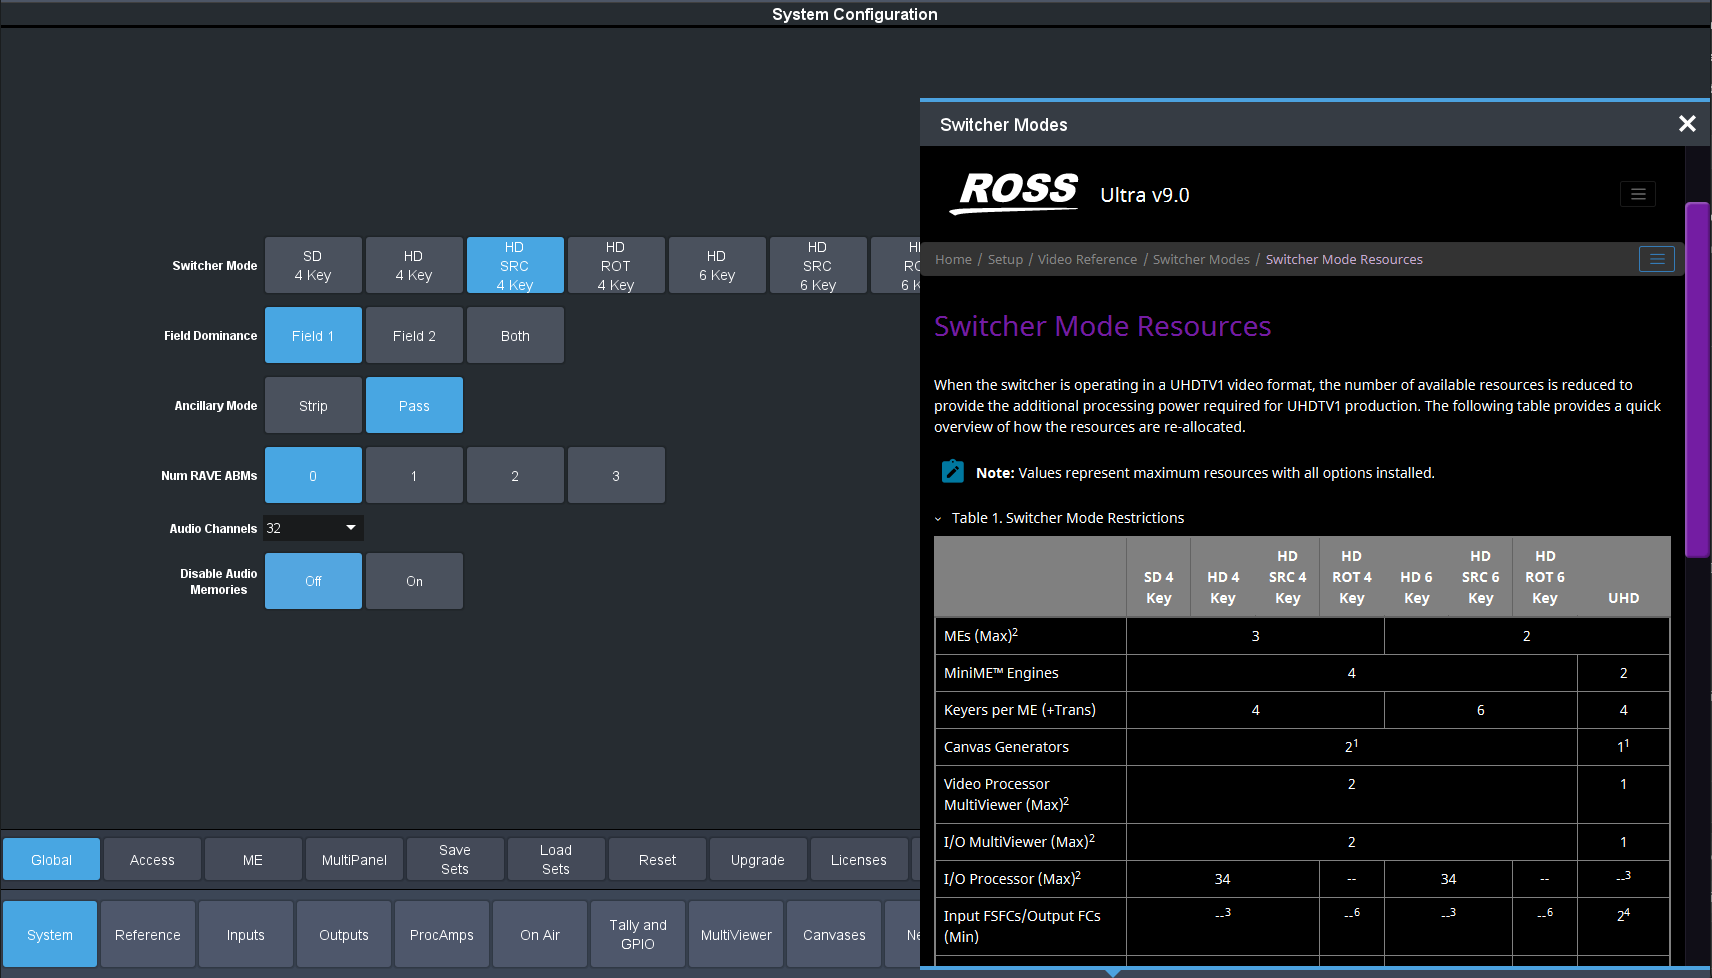Turn Disable Audio Memories On
This screenshot has height=978, width=1712.
414,581
